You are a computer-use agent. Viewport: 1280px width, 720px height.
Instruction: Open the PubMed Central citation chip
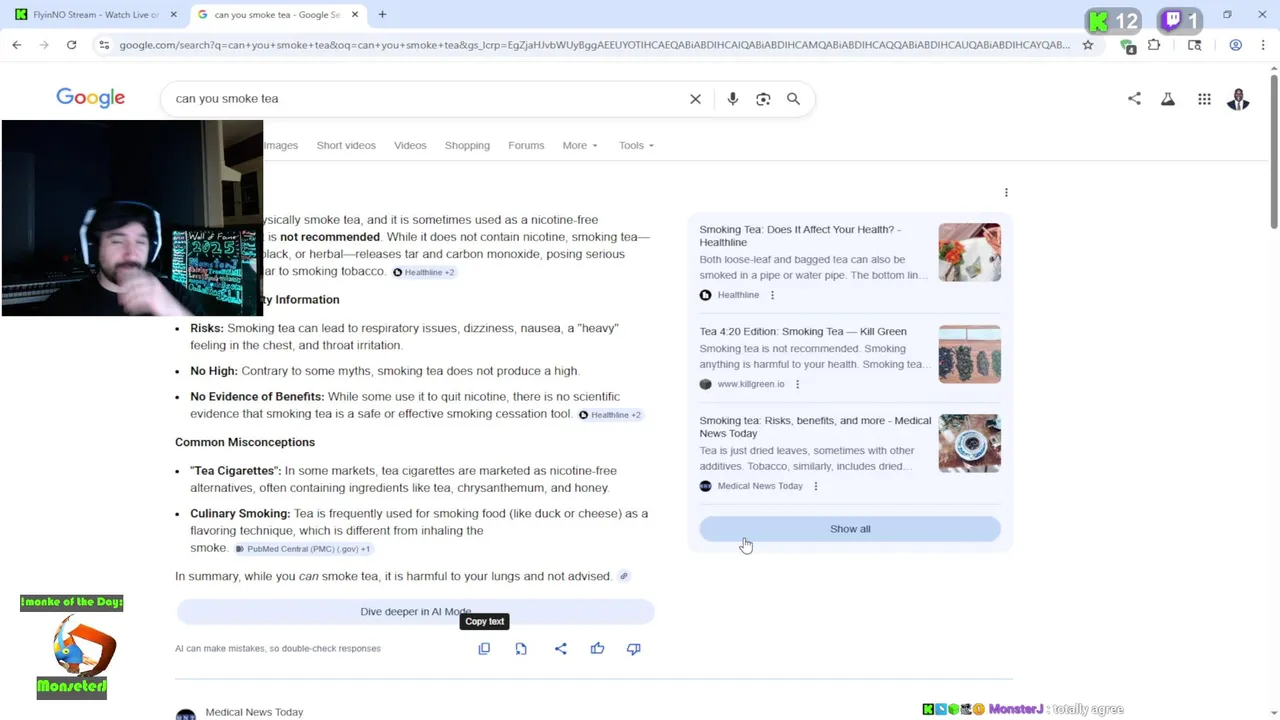point(303,549)
